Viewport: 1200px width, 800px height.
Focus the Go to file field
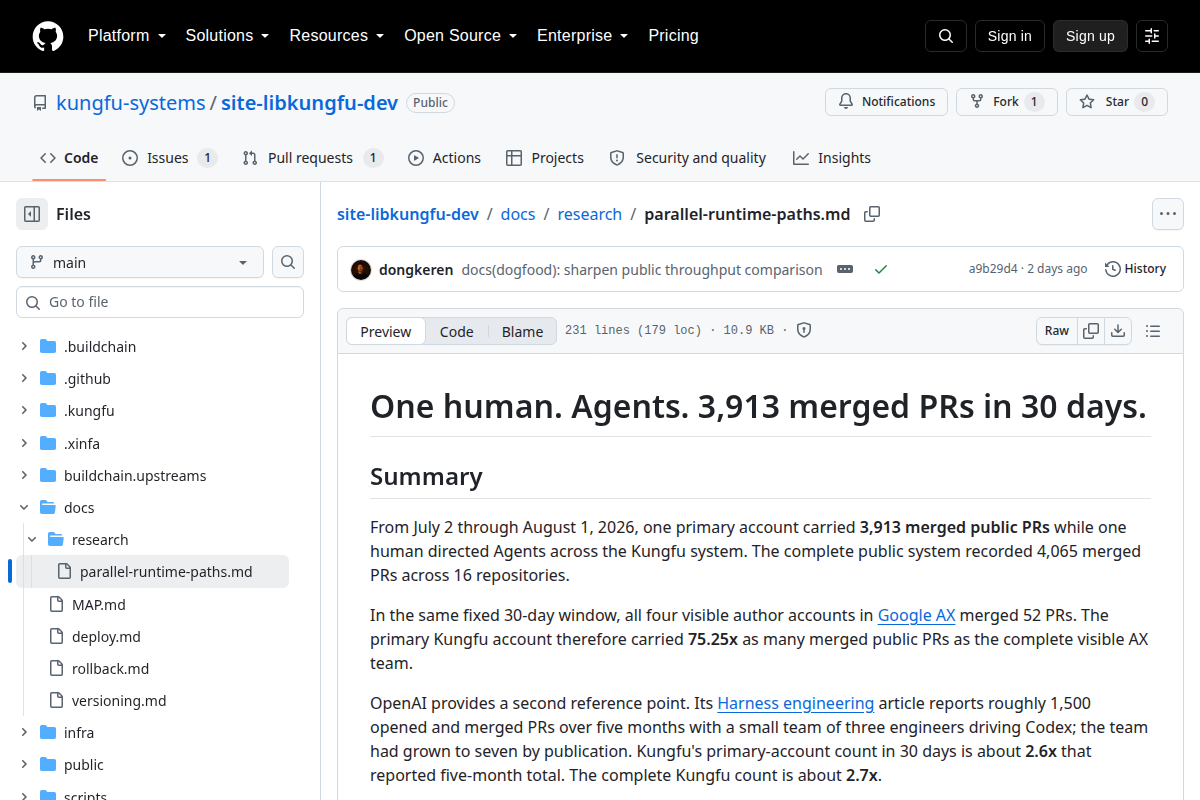pyautogui.click(x=160, y=302)
